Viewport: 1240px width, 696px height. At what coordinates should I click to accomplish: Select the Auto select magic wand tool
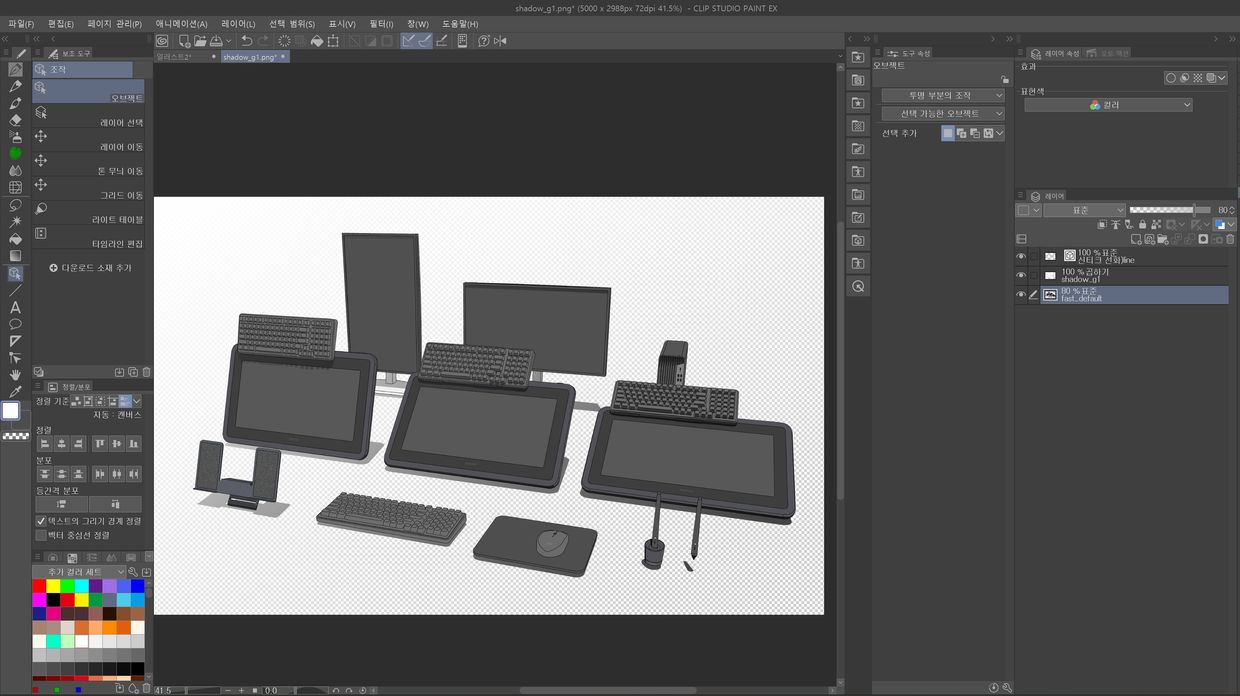(15, 222)
